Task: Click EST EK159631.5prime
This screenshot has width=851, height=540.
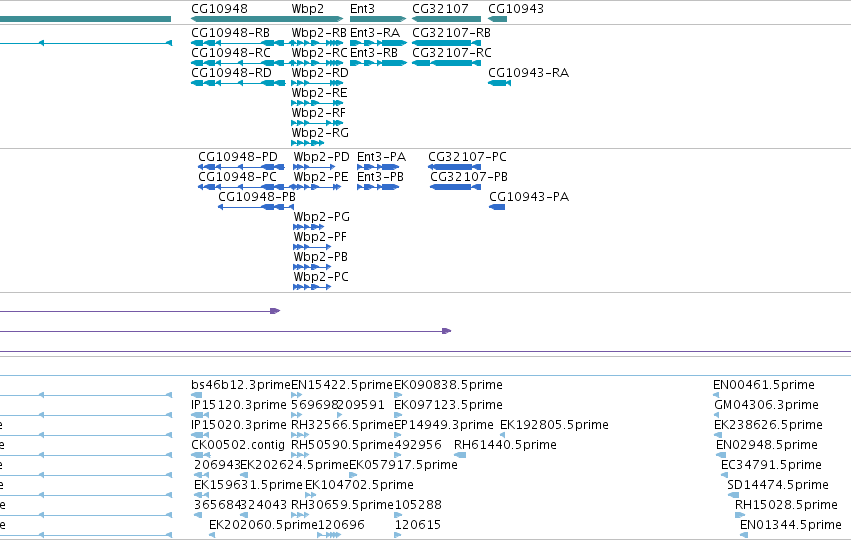Action: (x=248, y=485)
